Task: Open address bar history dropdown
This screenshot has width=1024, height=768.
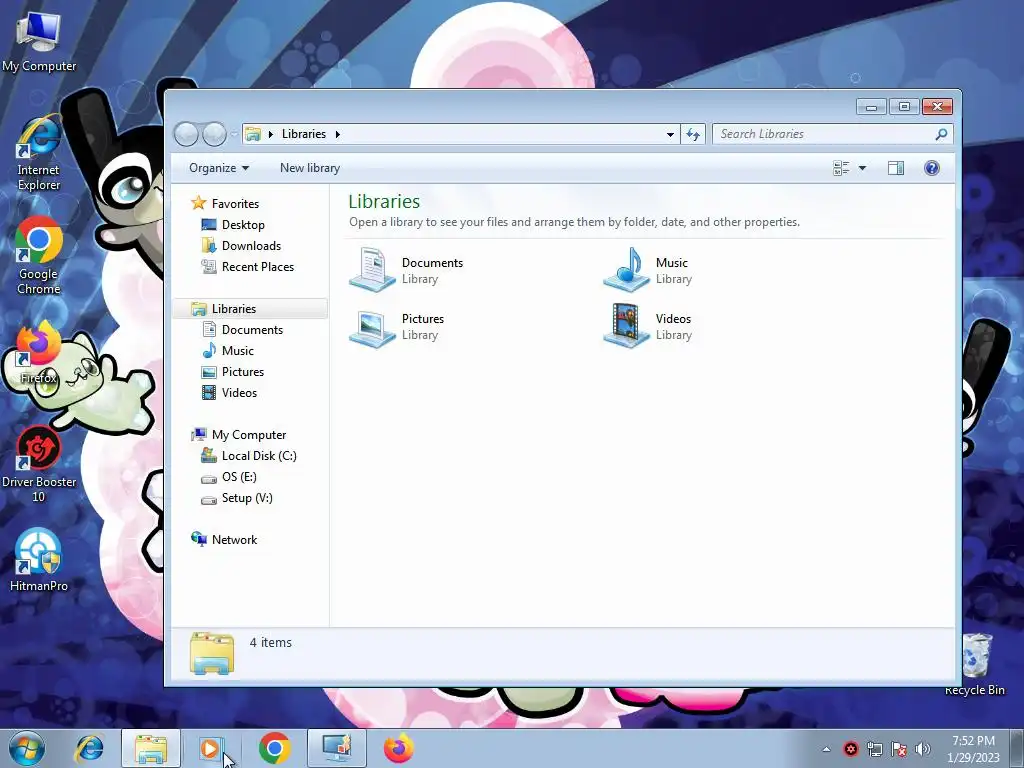Action: click(x=670, y=134)
